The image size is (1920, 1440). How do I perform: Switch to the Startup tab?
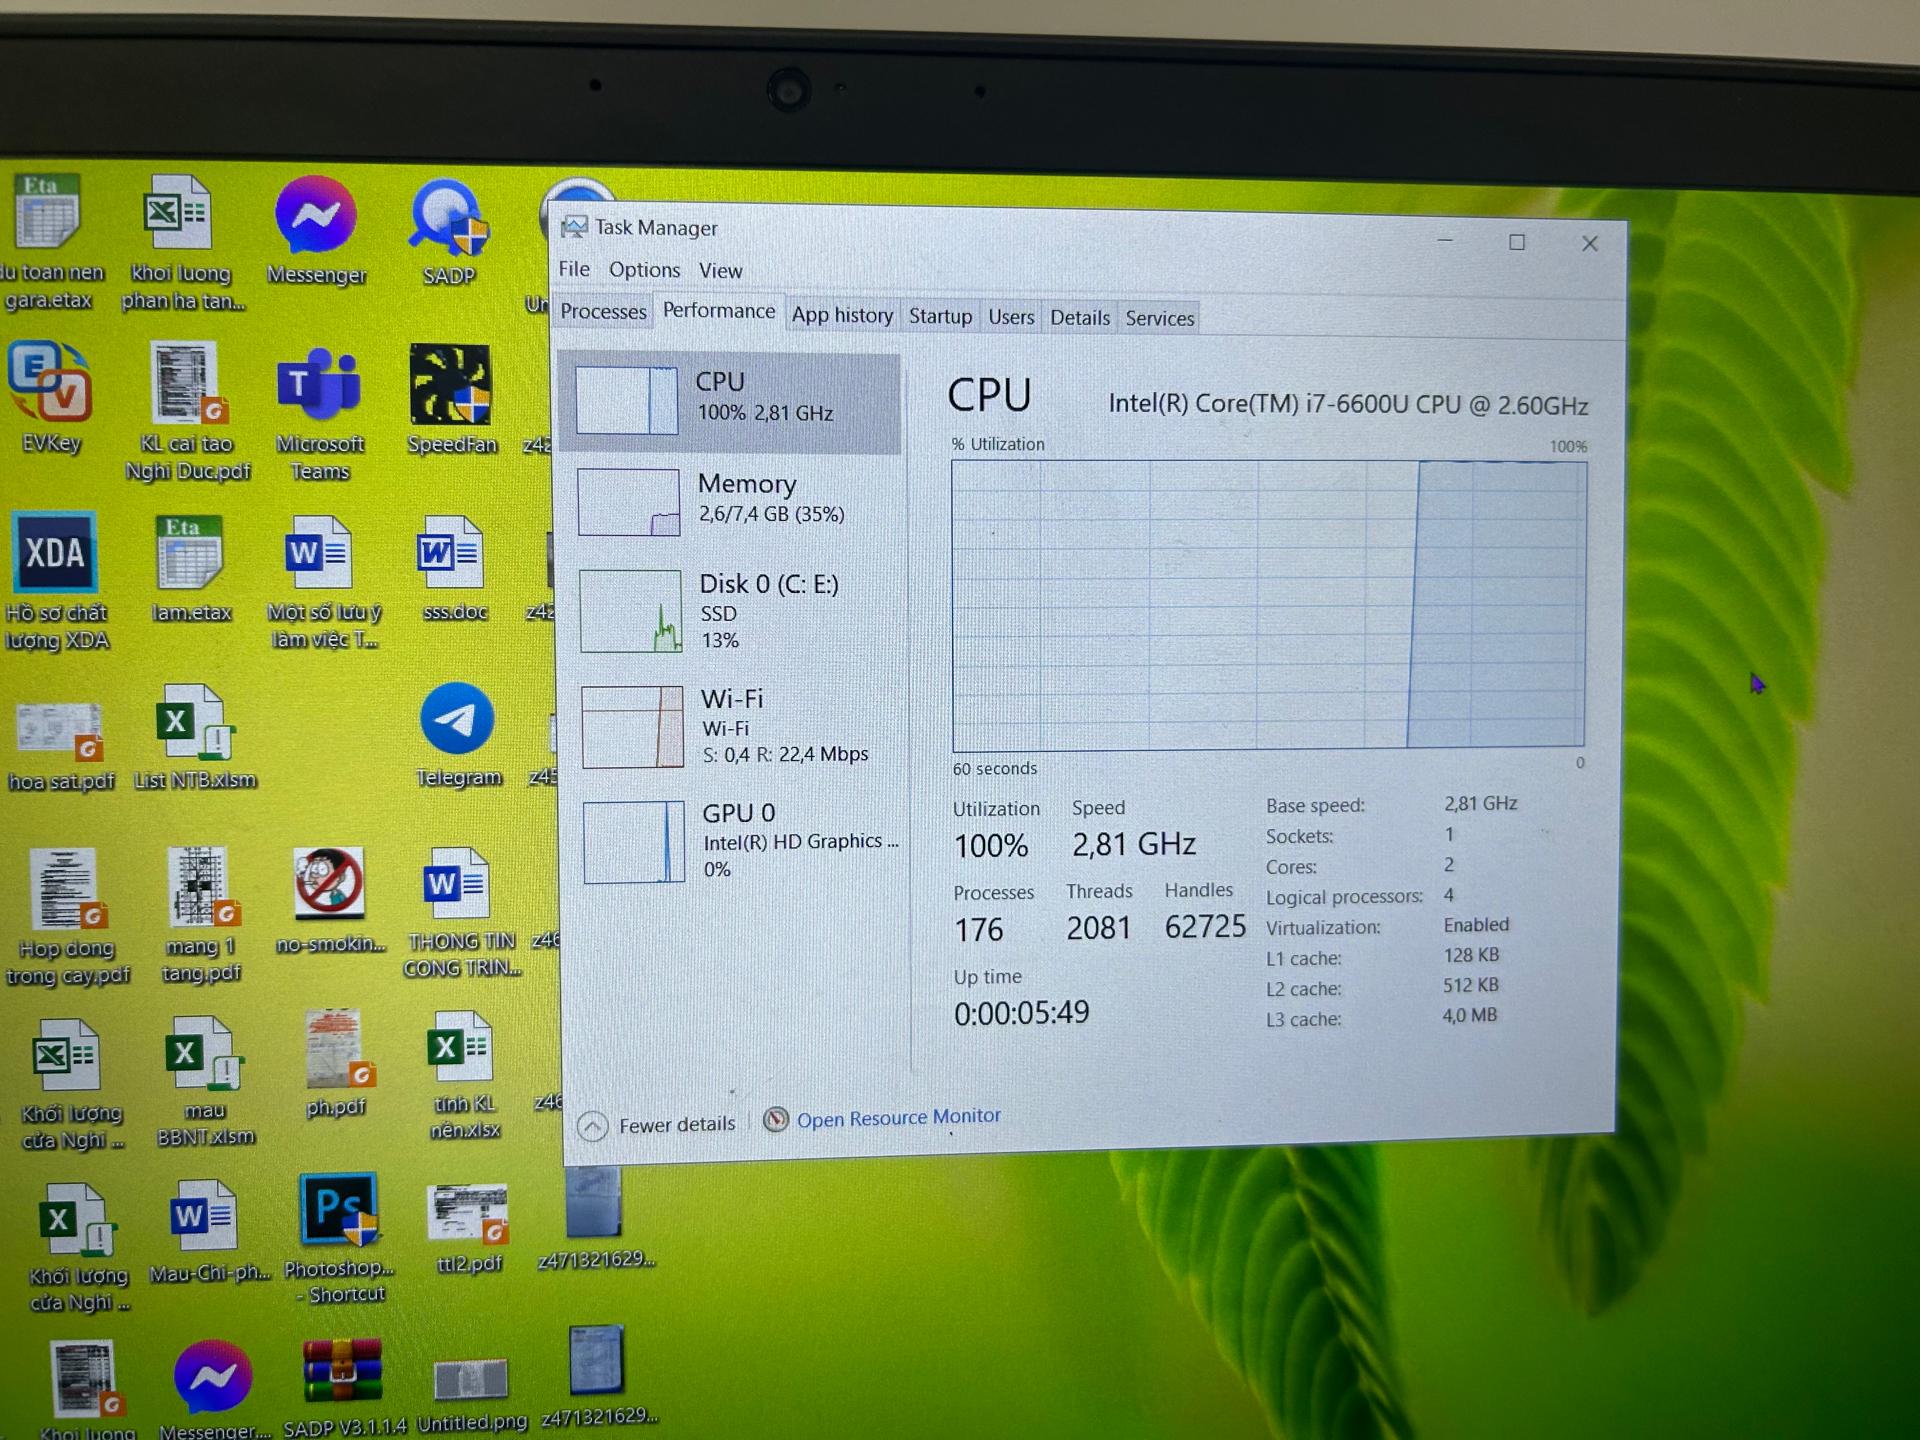point(940,316)
